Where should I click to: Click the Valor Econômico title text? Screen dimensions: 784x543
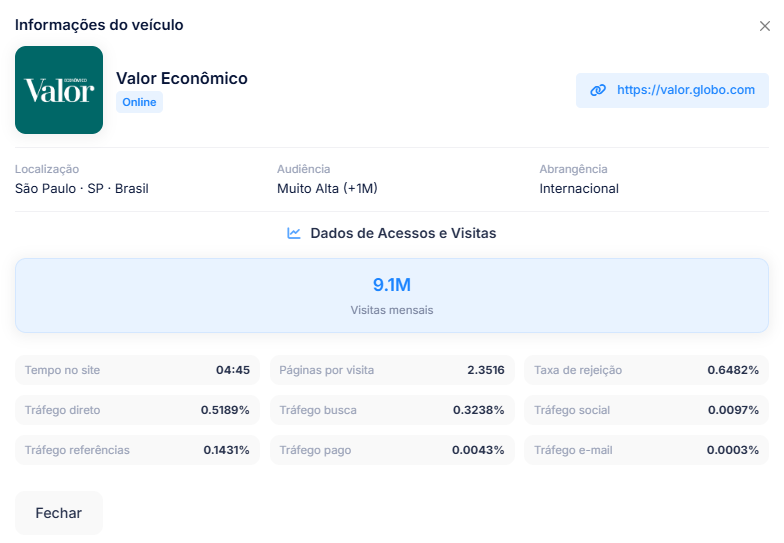click(182, 78)
